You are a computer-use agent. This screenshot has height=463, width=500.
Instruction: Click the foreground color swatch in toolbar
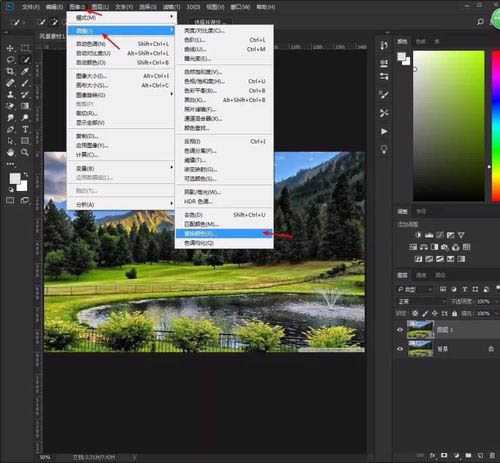click(15, 179)
